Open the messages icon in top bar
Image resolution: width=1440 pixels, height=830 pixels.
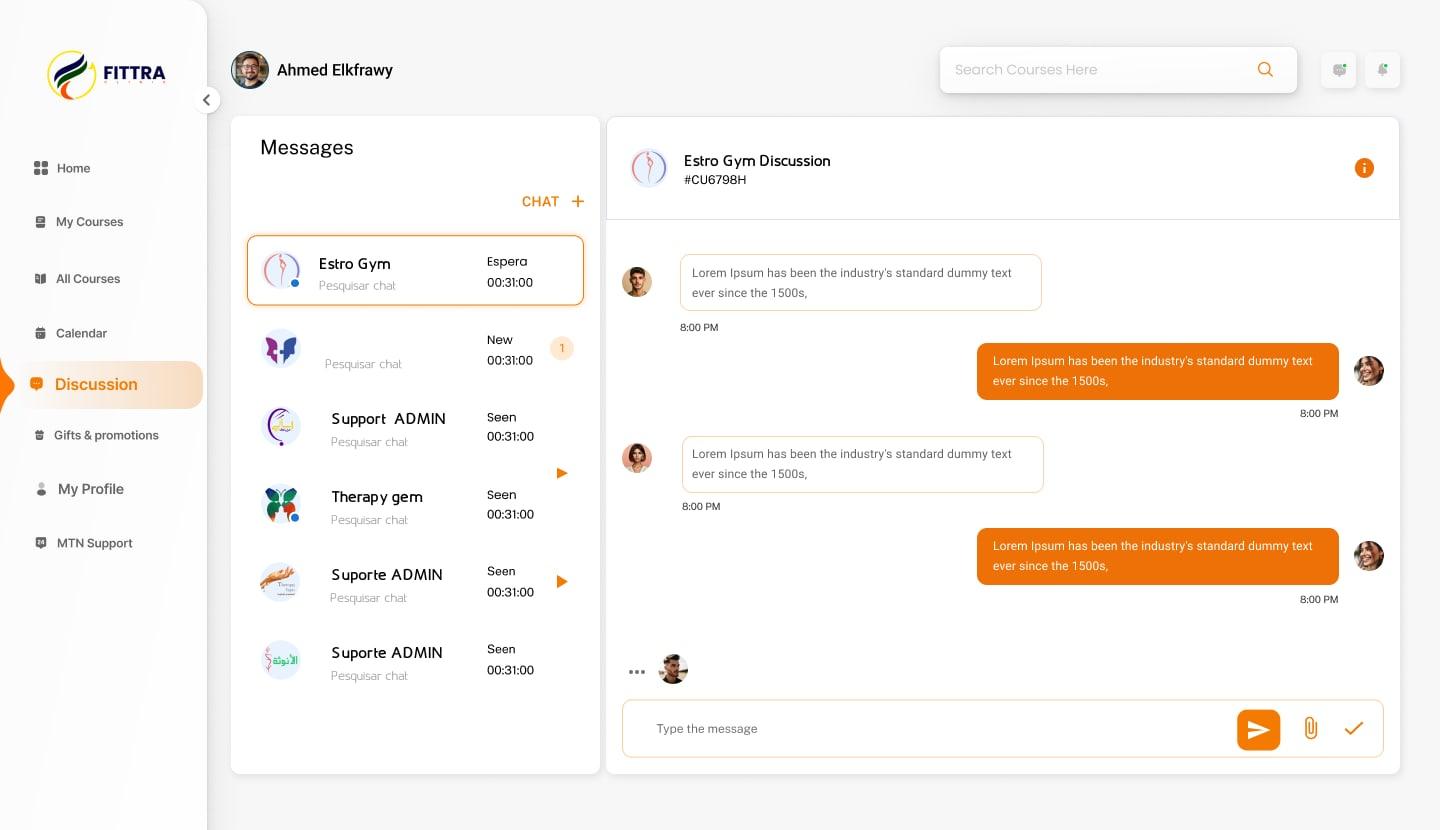[1339, 70]
